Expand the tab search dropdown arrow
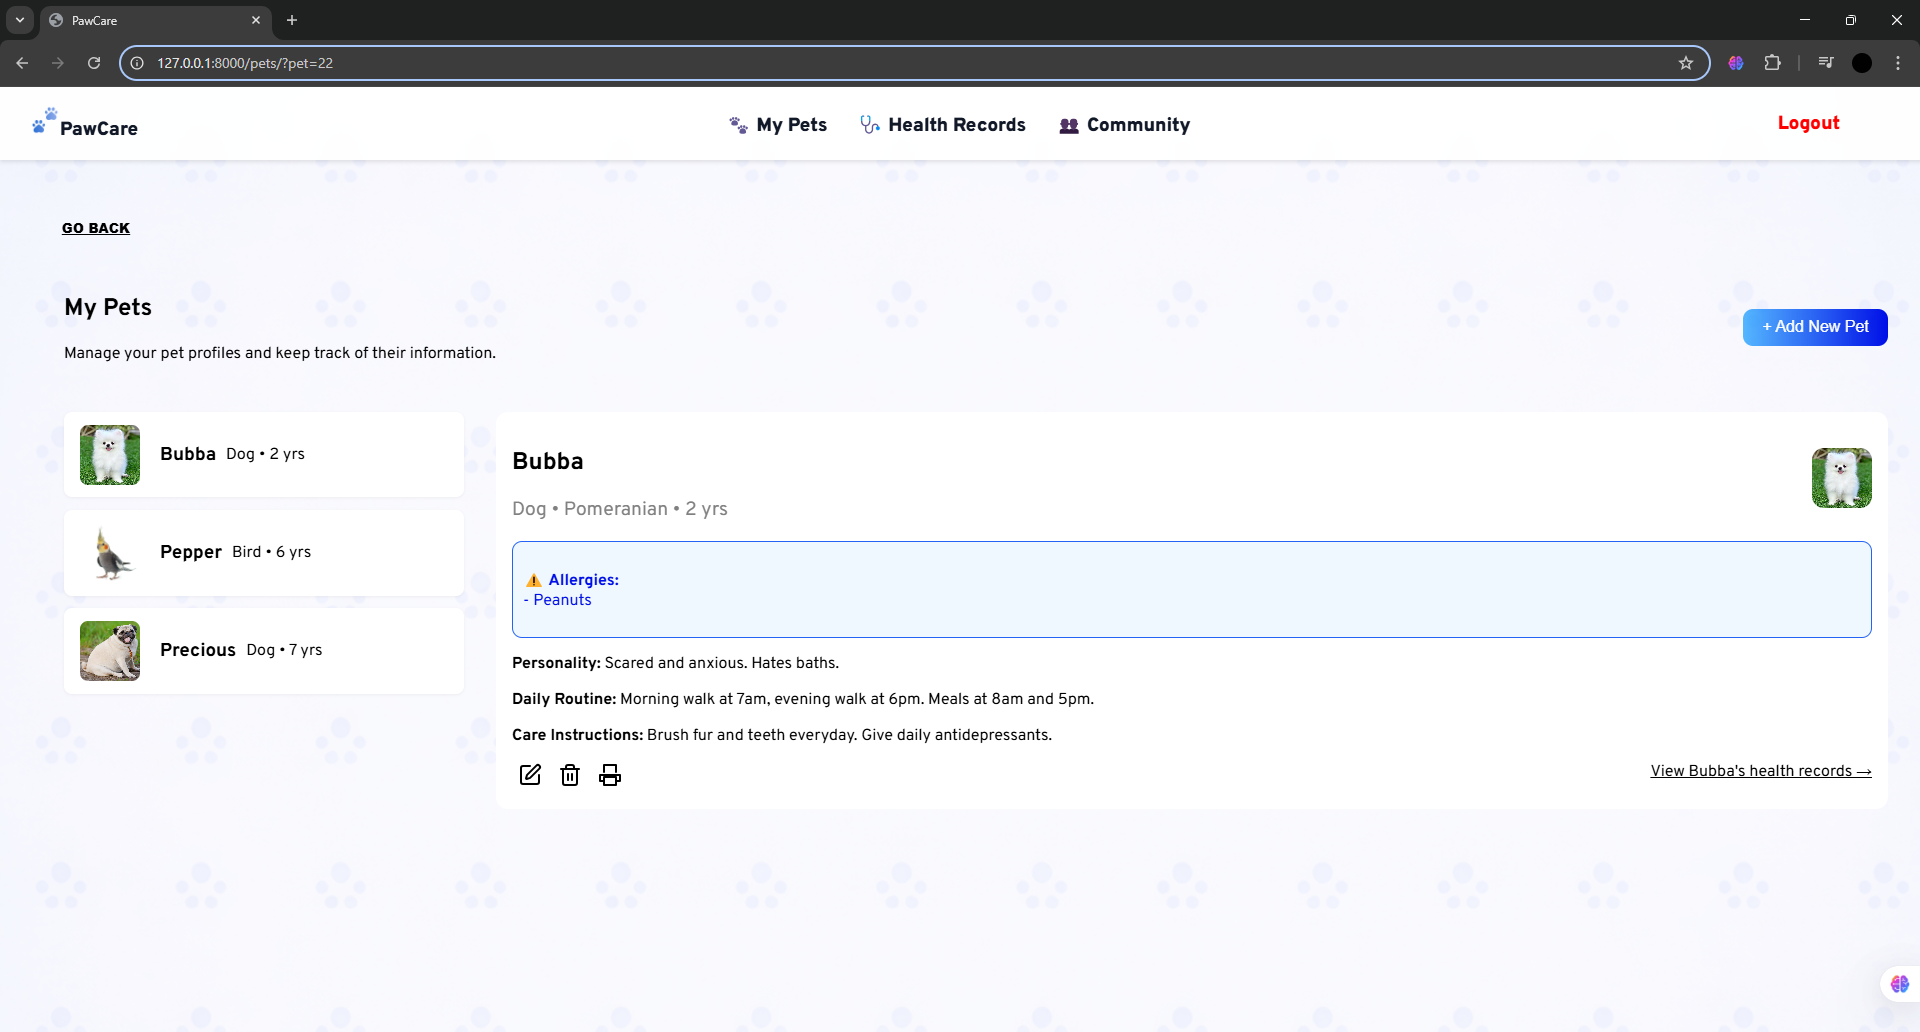Image resolution: width=1920 pixels, height=1032 pixels. point(20,20)
